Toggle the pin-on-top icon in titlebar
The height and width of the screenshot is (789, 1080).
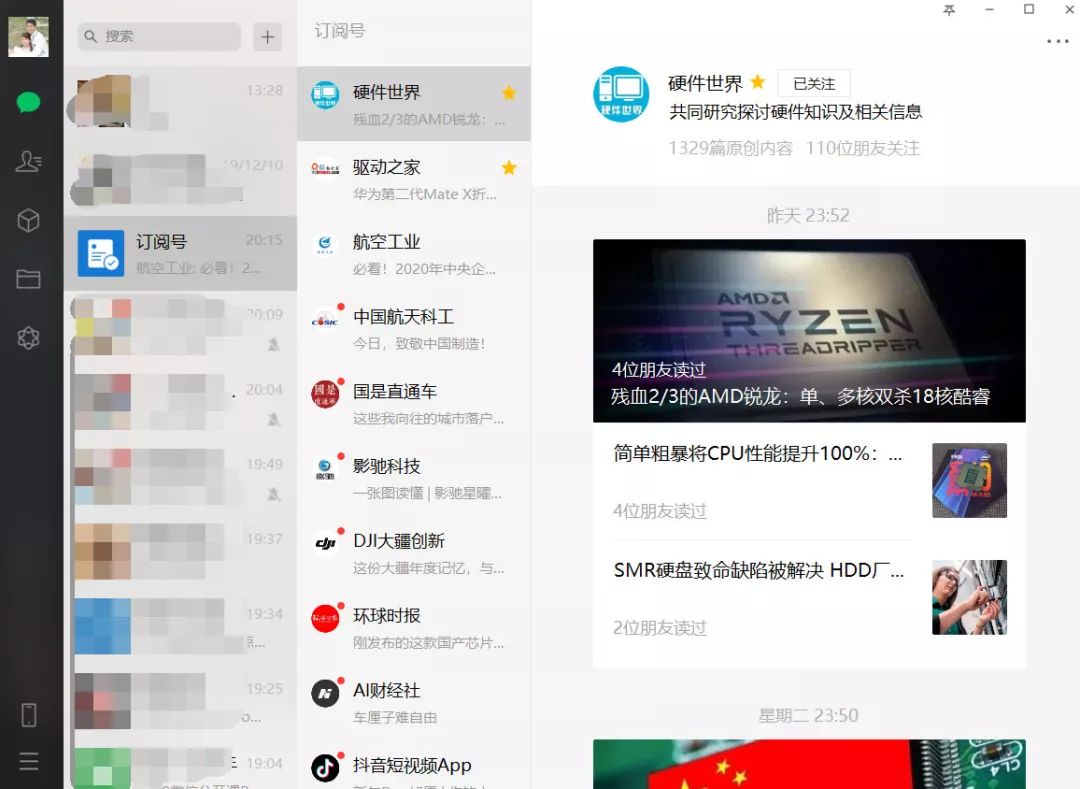click(948, 12)
